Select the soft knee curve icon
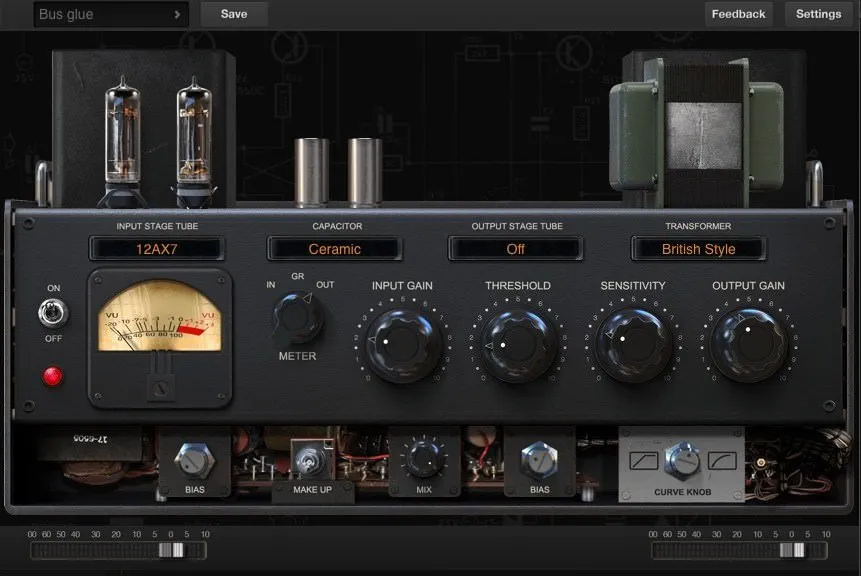The width and height of the screenshot is (861, 576). [722, 460]
